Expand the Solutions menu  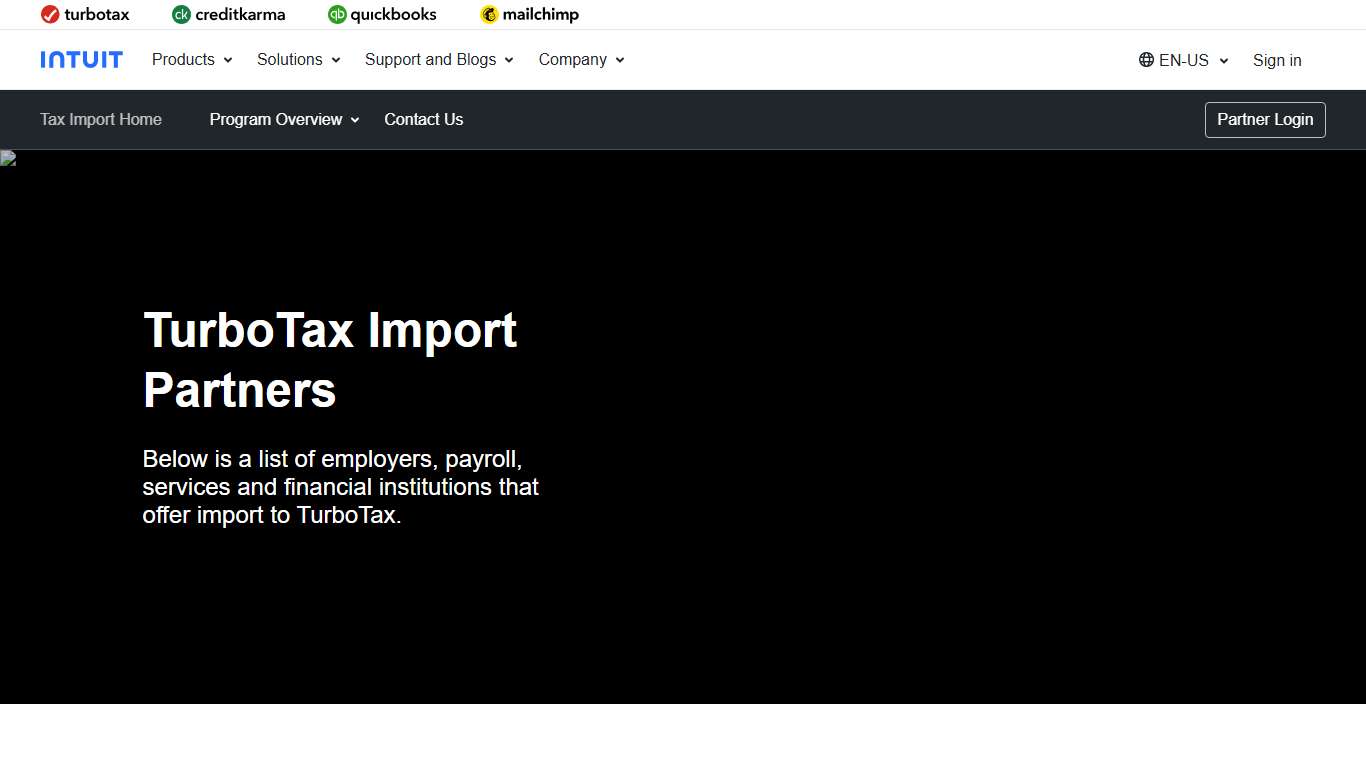(x=297, y=60)
